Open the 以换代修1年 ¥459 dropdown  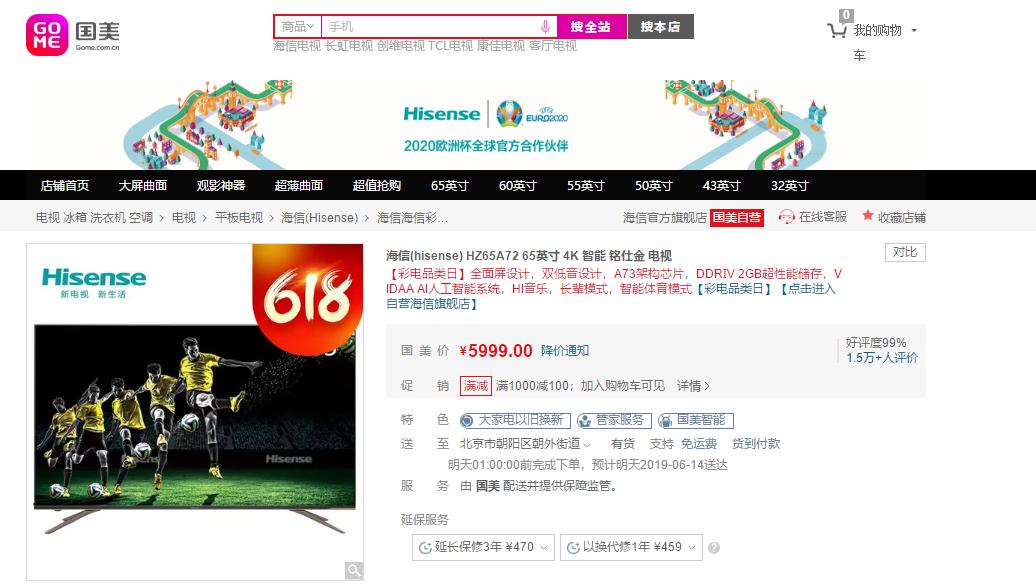[631, 547]
